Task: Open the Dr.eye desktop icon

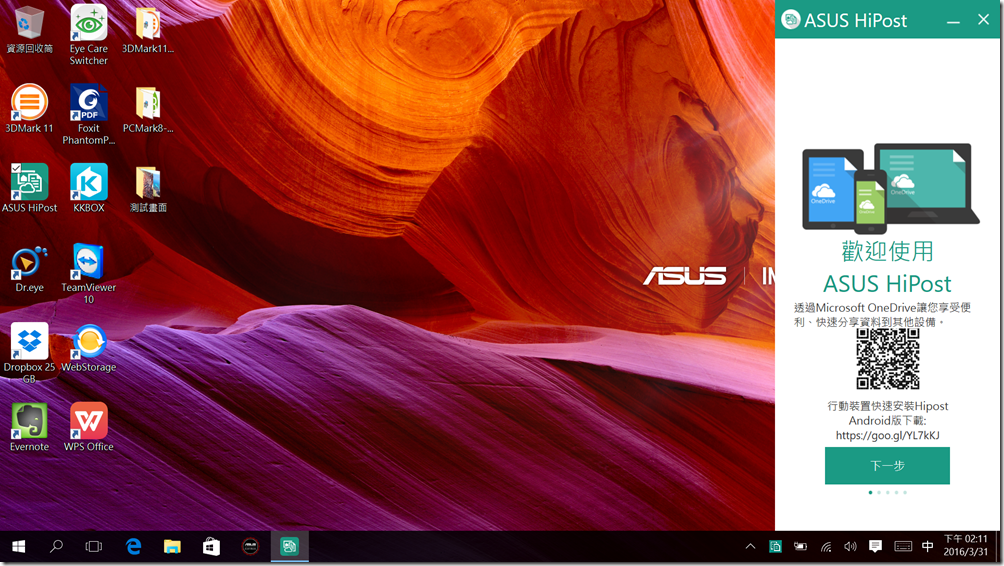Action: click(x=29, y=262)
